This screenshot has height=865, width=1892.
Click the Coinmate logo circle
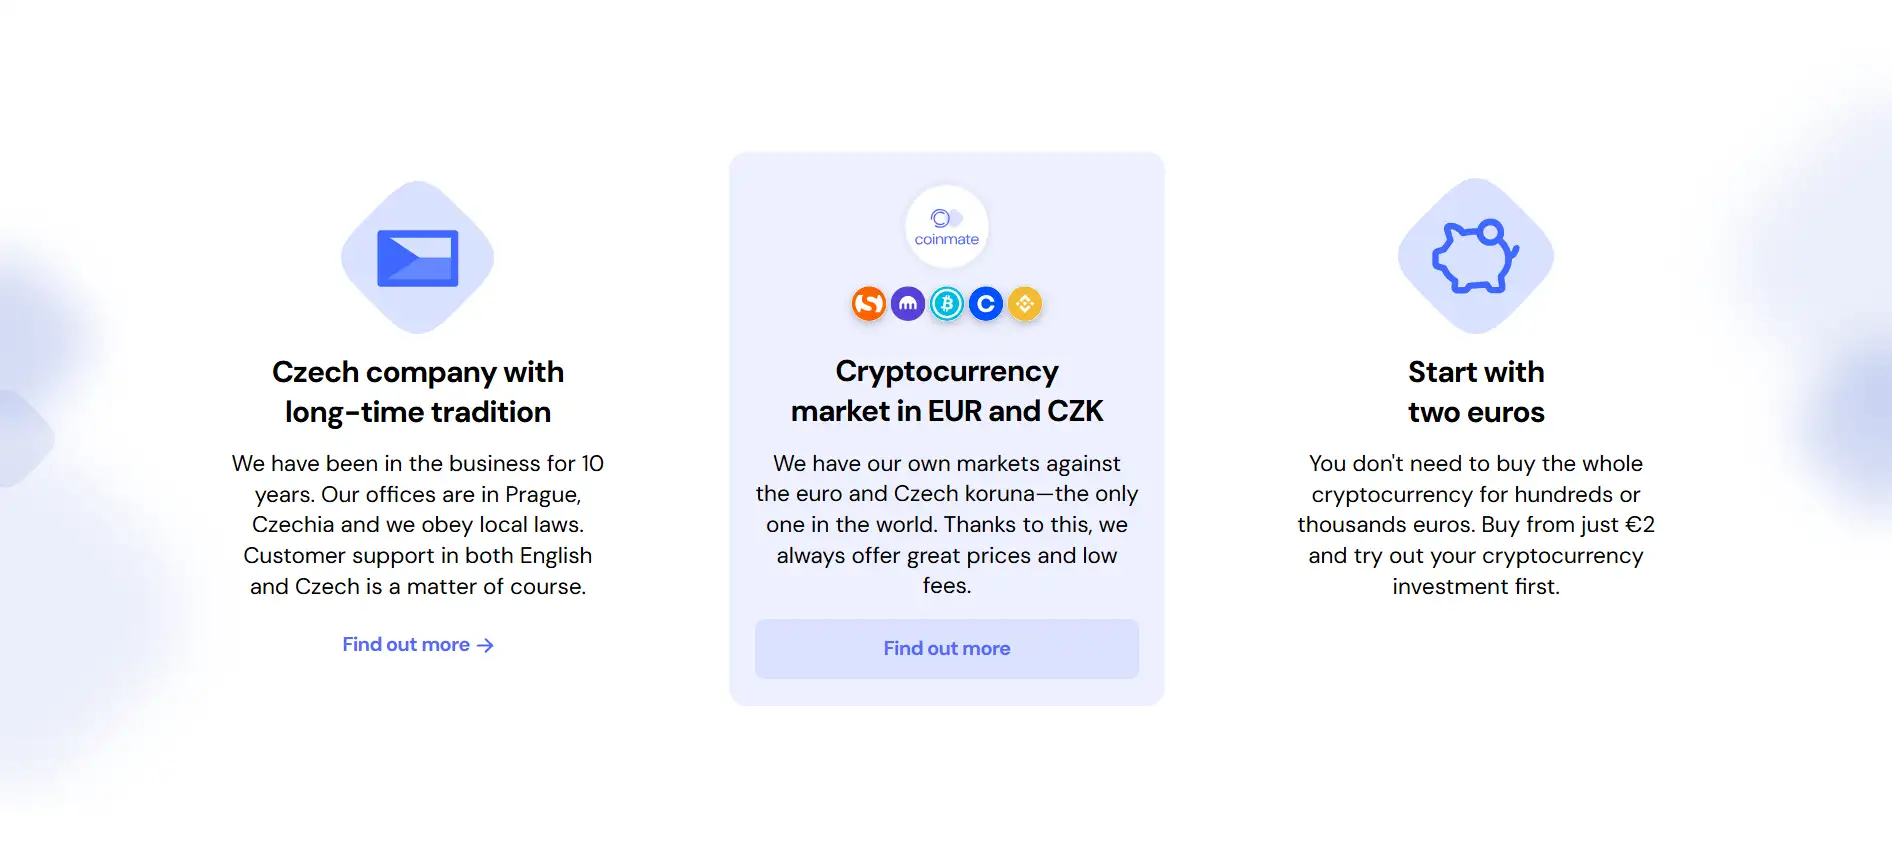coord(946,227)
